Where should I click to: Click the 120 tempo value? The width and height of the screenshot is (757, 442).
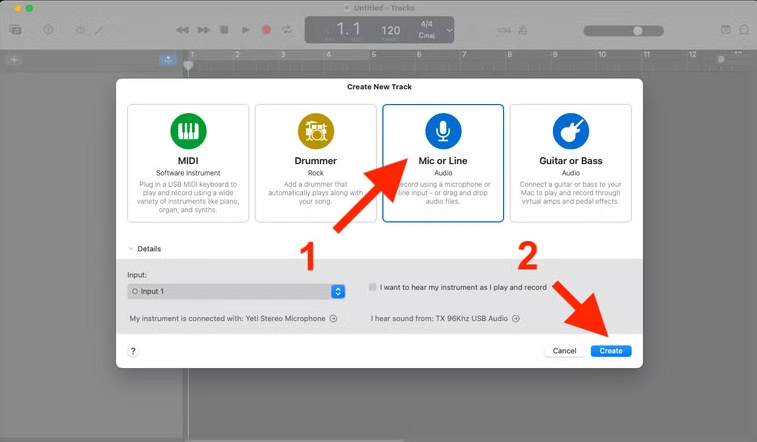[x=391, y=30]
